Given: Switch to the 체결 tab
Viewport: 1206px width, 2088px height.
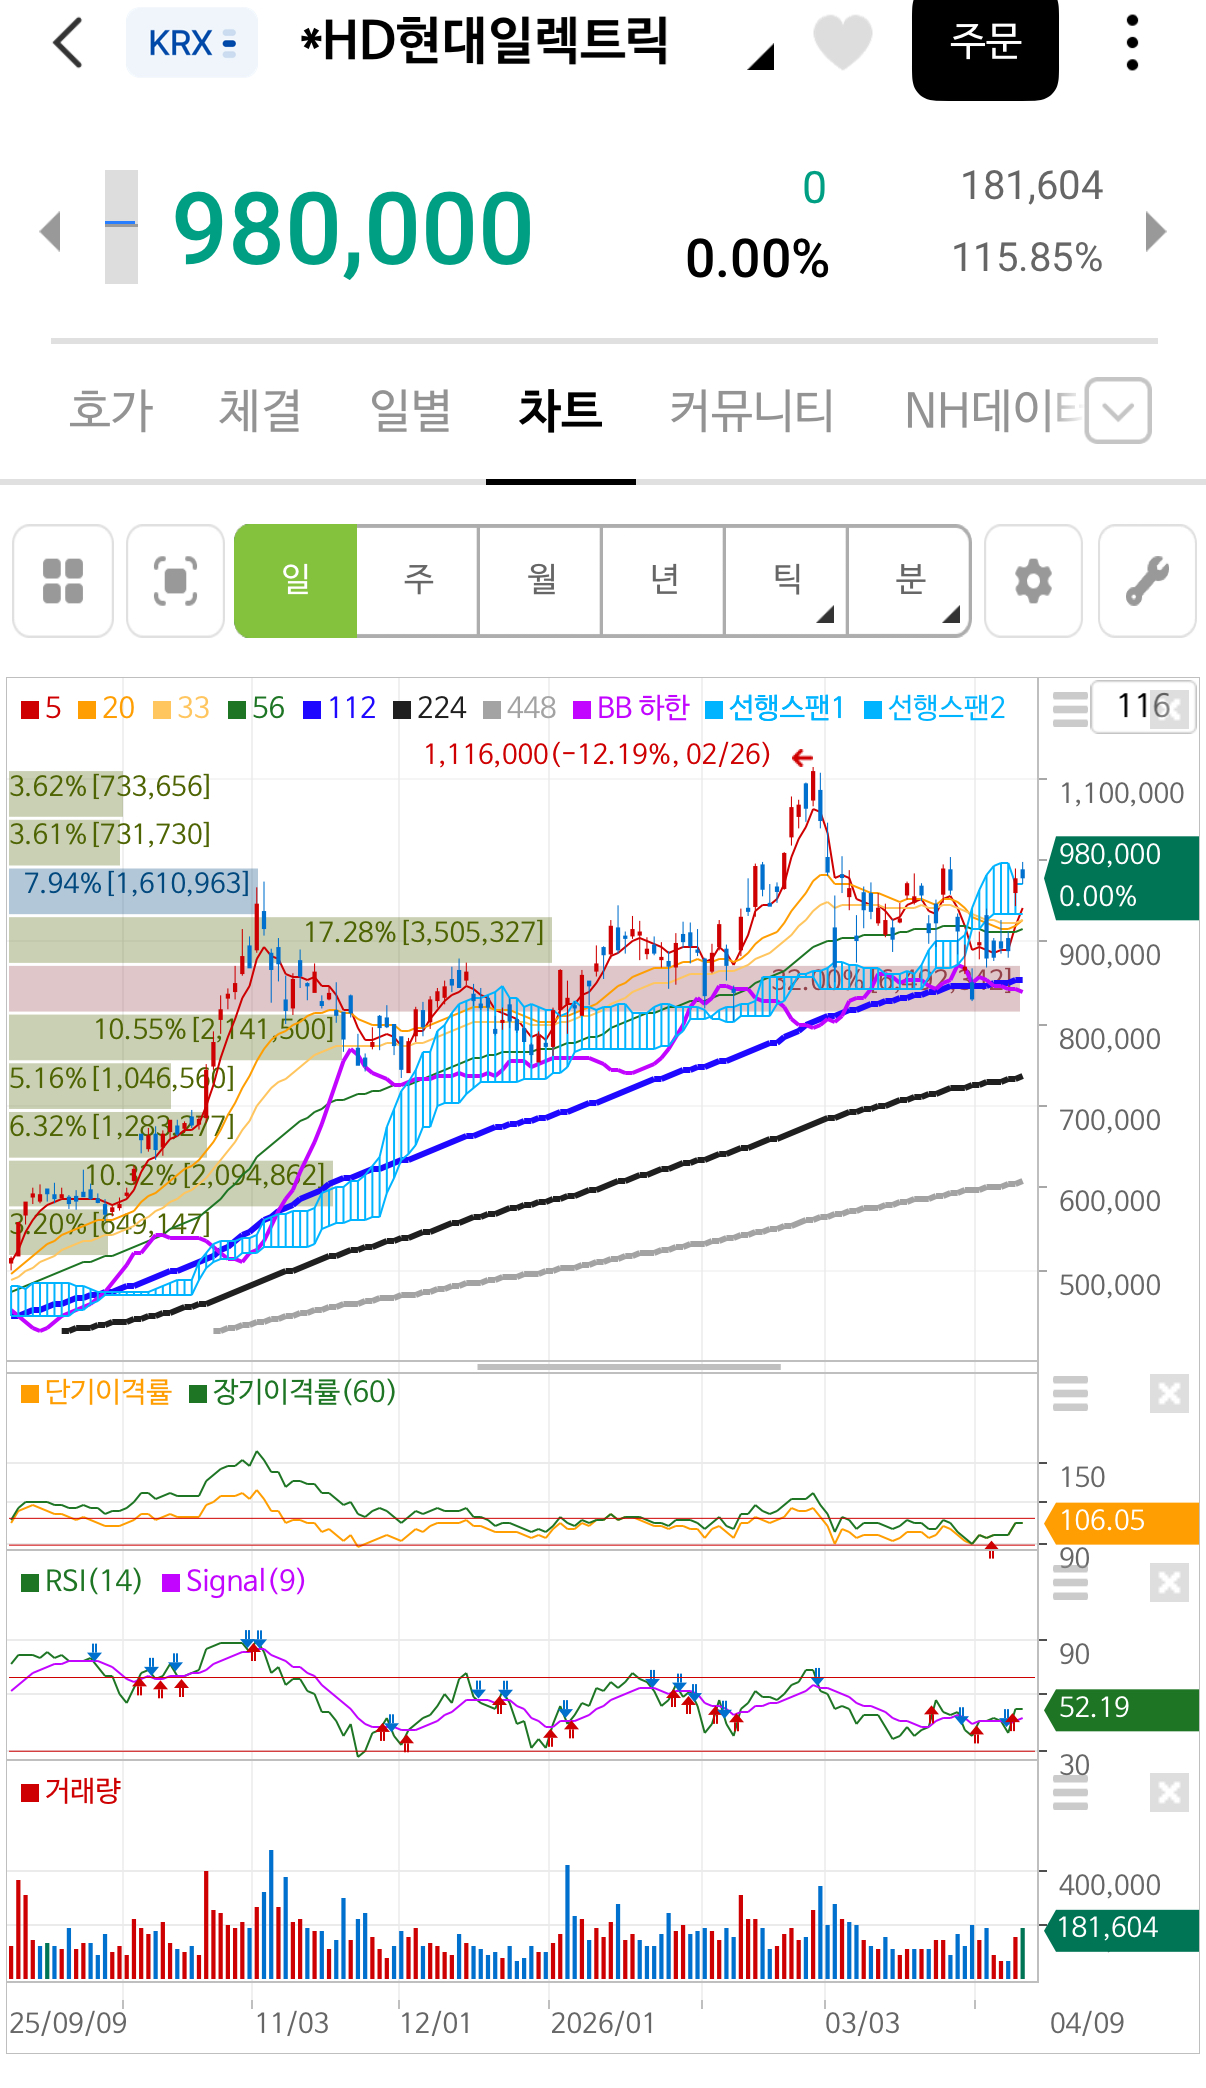Looking at the screenshot, I should pyautogui.click(x=260, y=410).
